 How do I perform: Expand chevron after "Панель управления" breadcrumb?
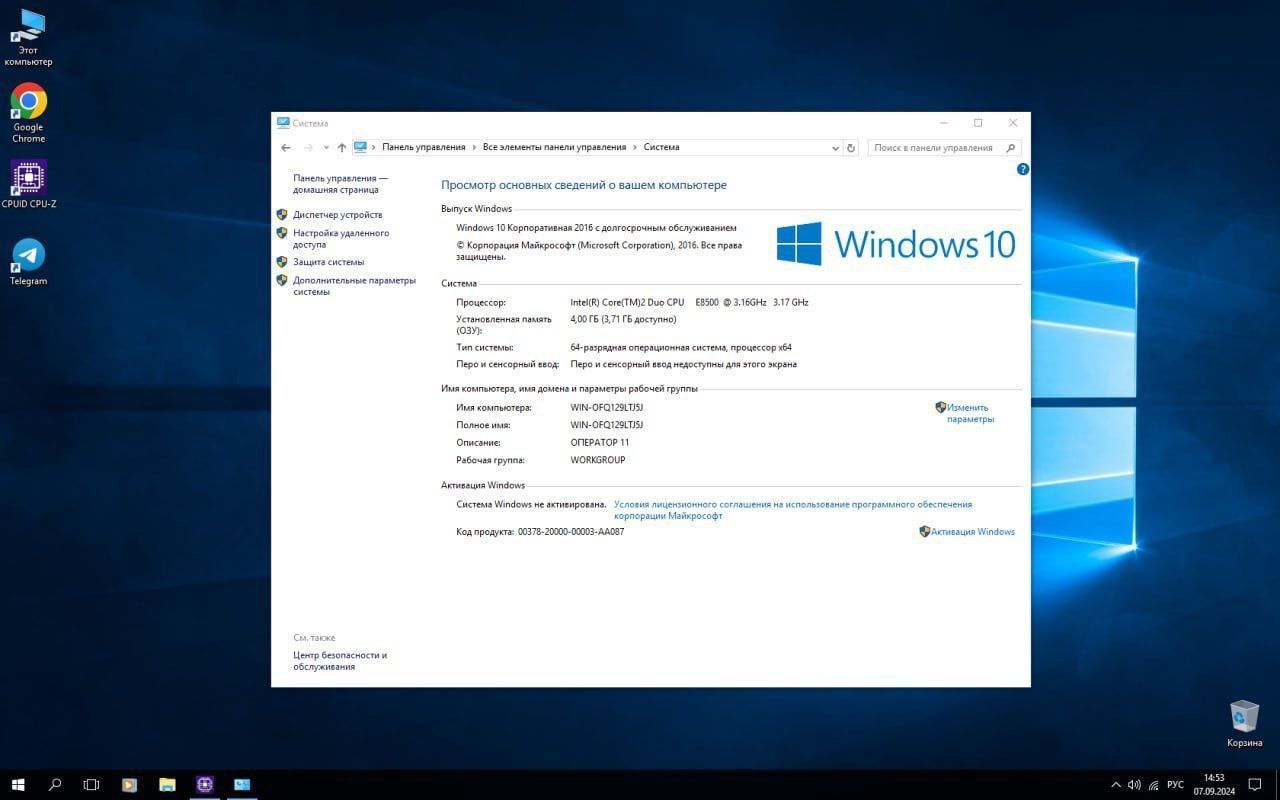(x=474, y=147)
